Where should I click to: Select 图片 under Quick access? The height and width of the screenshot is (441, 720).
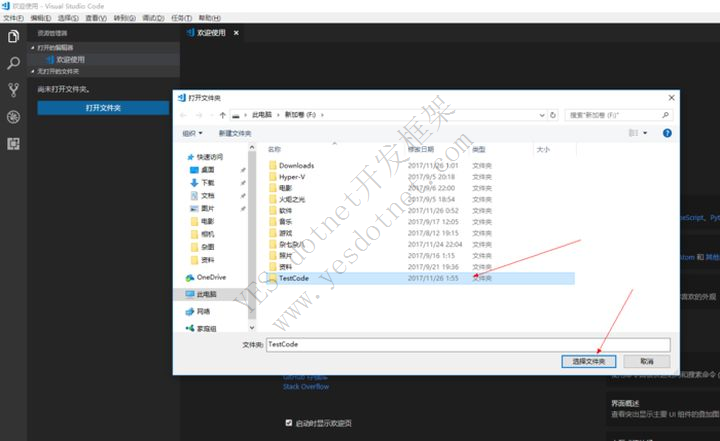point(202,208)
